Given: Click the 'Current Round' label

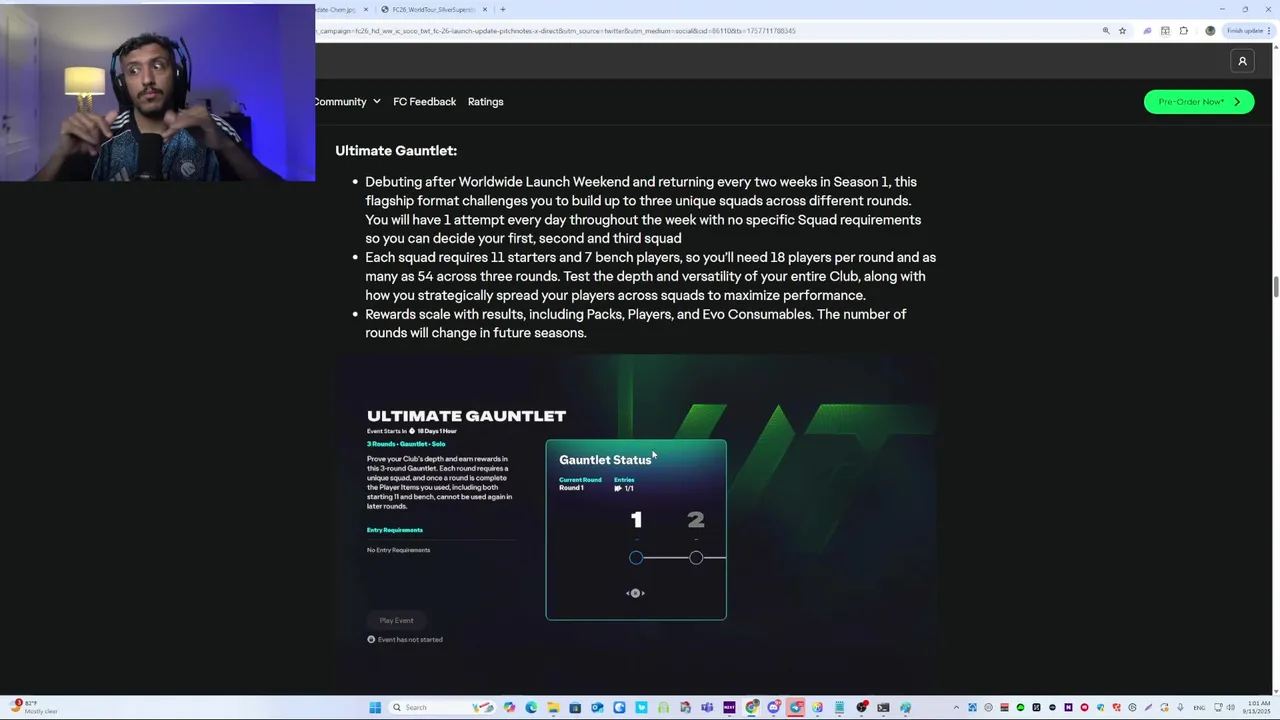Looking at the screenshot, I should (x=580, y=480).
